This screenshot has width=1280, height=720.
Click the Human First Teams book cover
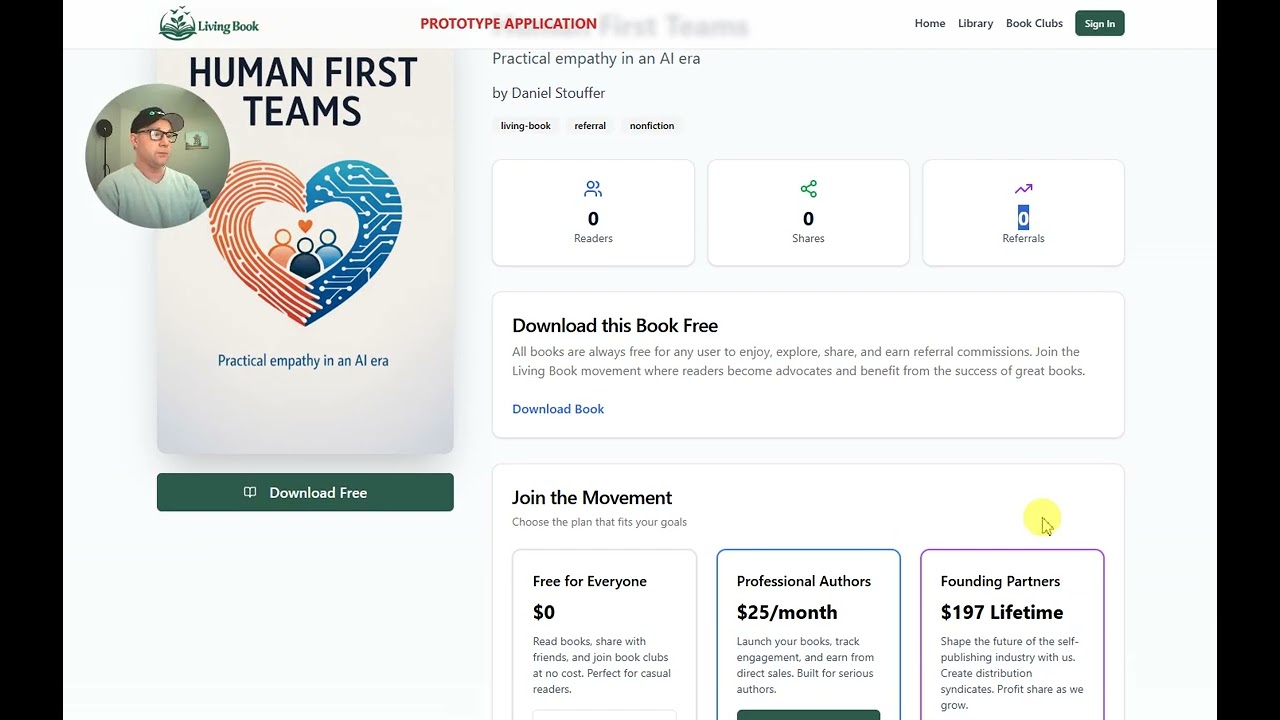click(x=305, y=250)
